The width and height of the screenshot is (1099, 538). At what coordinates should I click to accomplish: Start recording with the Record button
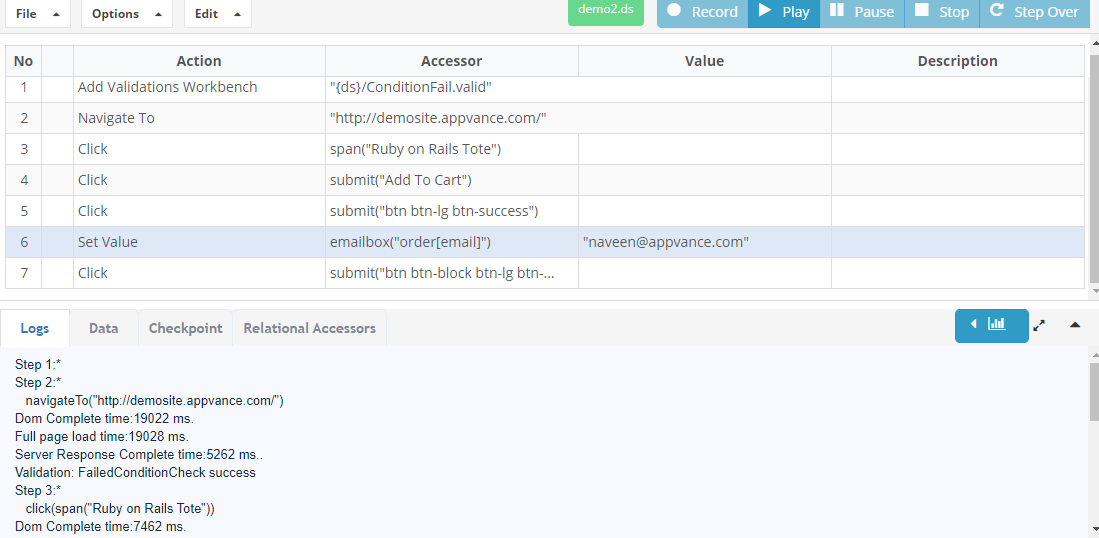(x=702, y=13)
